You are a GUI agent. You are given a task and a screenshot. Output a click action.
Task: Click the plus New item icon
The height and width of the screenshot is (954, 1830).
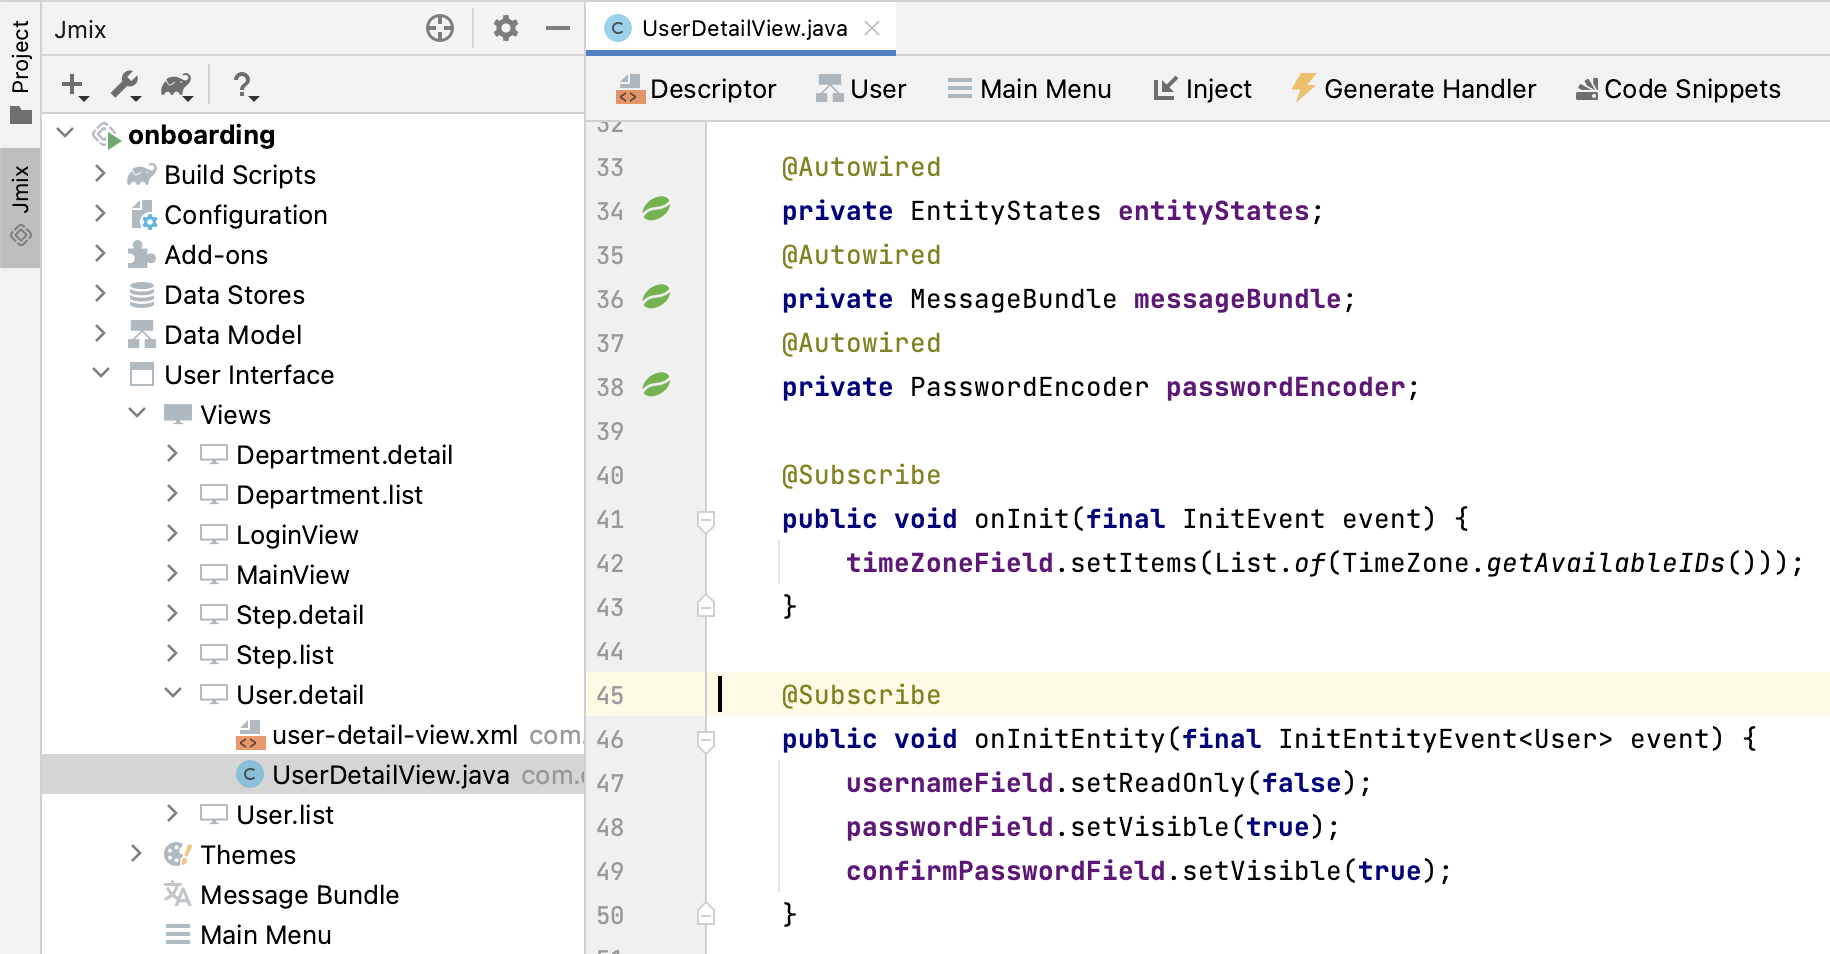click(74, 87)
